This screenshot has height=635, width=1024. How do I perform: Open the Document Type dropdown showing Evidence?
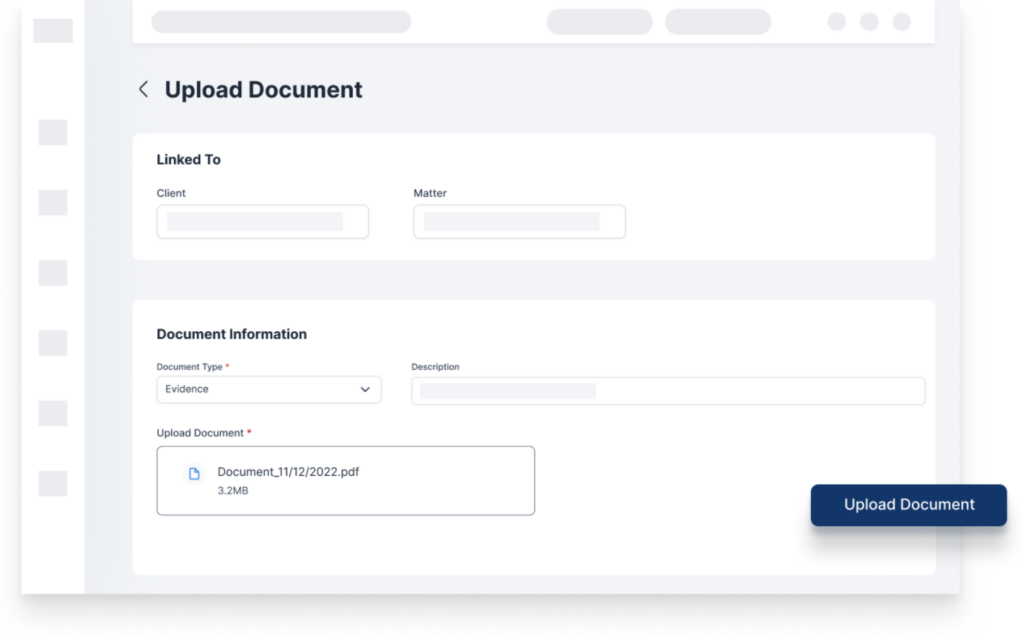tap(268, 390)
